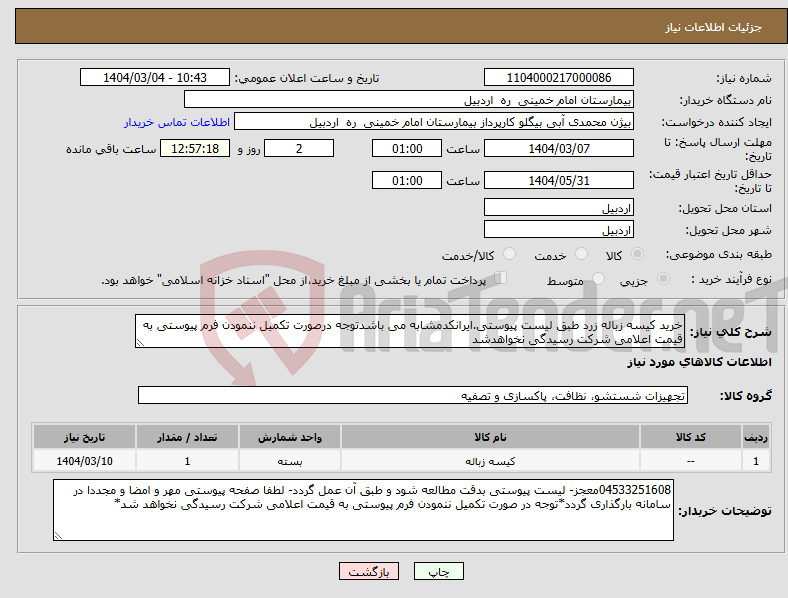Click the تاریخ نیاز column header

[84, 437]
